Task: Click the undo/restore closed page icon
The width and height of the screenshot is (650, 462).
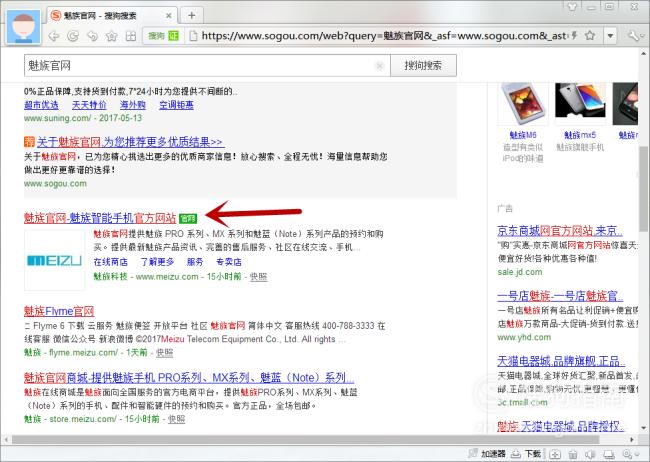Action: (x=92, y=36)
